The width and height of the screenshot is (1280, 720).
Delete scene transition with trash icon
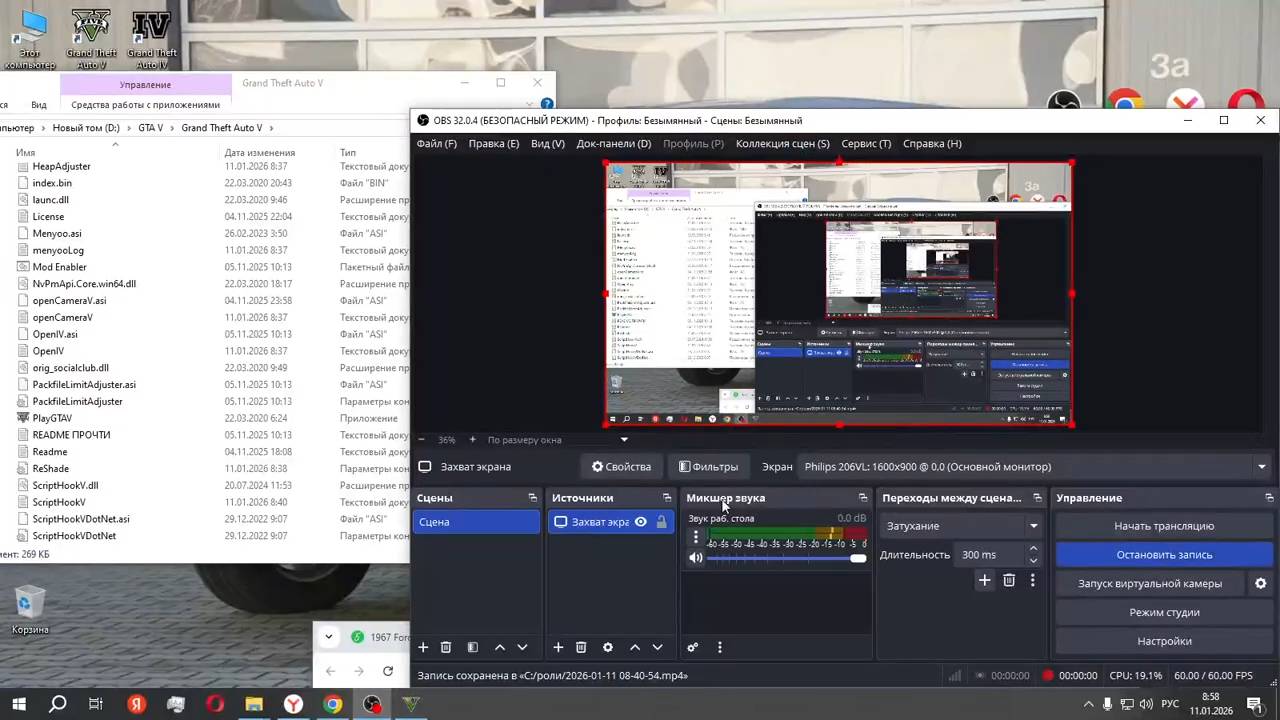click(1009, 580)
